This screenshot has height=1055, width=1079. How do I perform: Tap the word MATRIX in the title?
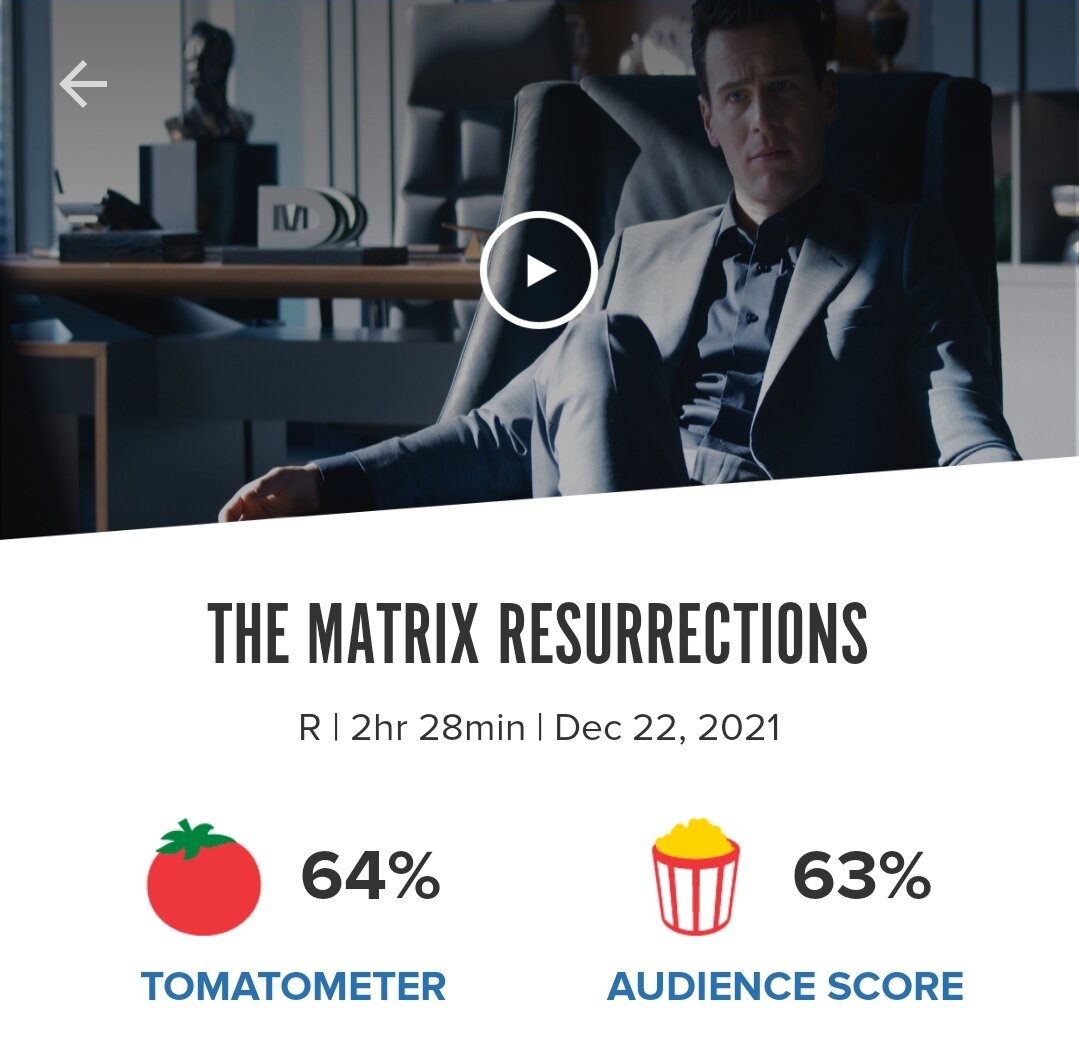point(392,633)
